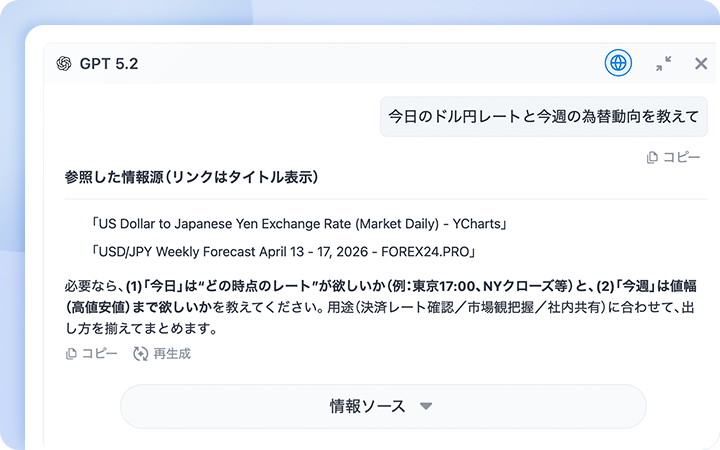Screen dimensions: 720x450
Task: Click the OpenAI logo next to GPT 5.2
Action: pos(64,63)
